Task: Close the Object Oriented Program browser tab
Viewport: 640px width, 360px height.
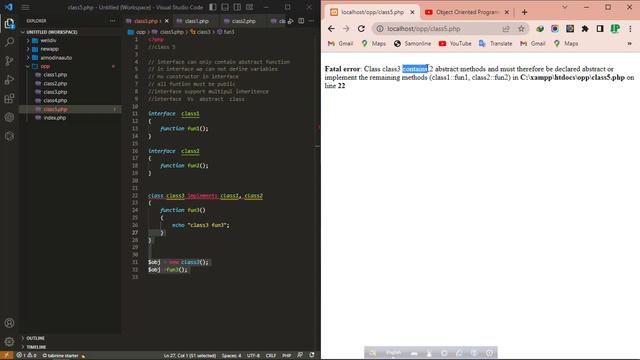Action: pyautogui.click(x=507, y=12)
